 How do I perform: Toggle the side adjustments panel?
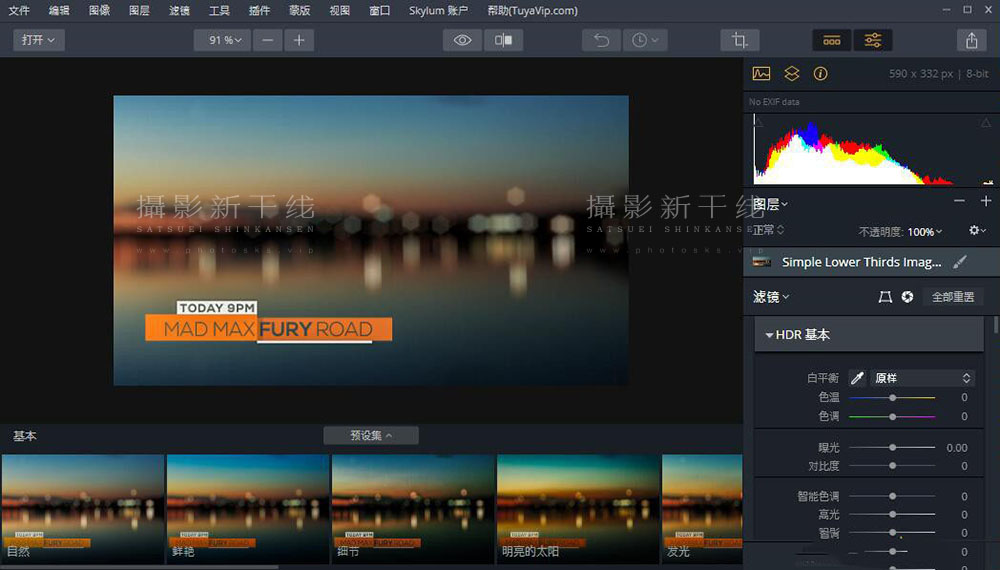click(x=872, y=40)
